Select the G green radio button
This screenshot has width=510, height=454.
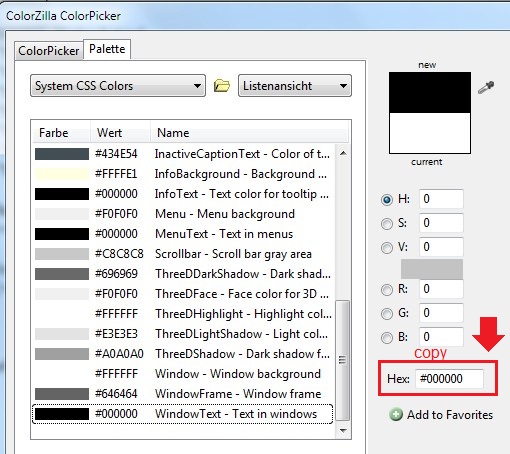[x=387, y=314]
